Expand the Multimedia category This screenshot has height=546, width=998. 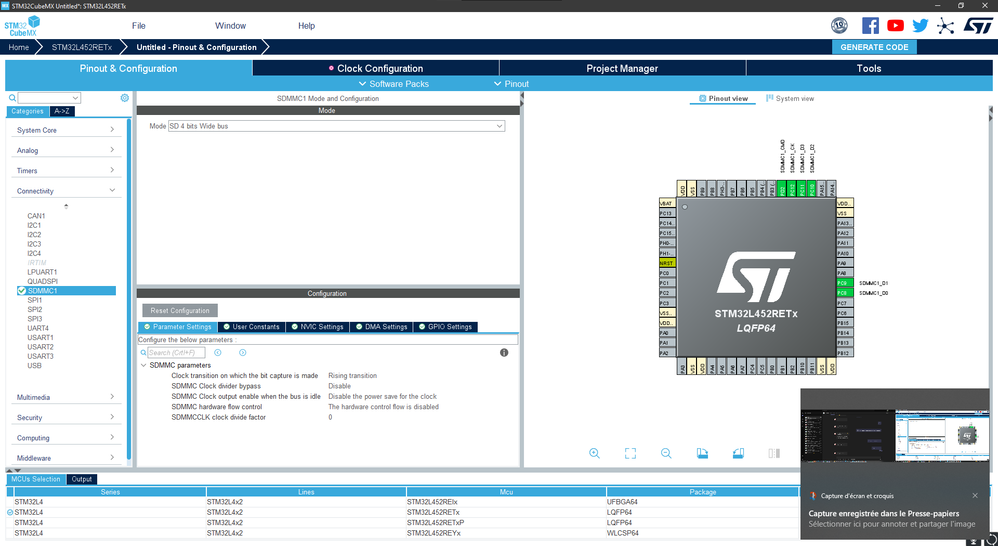[66, 397]
